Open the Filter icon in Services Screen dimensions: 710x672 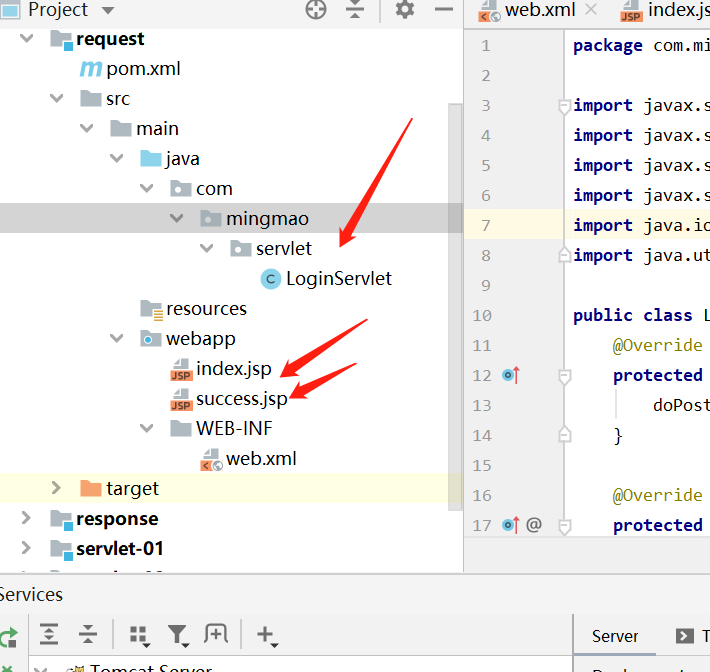[x=178, y=635]
